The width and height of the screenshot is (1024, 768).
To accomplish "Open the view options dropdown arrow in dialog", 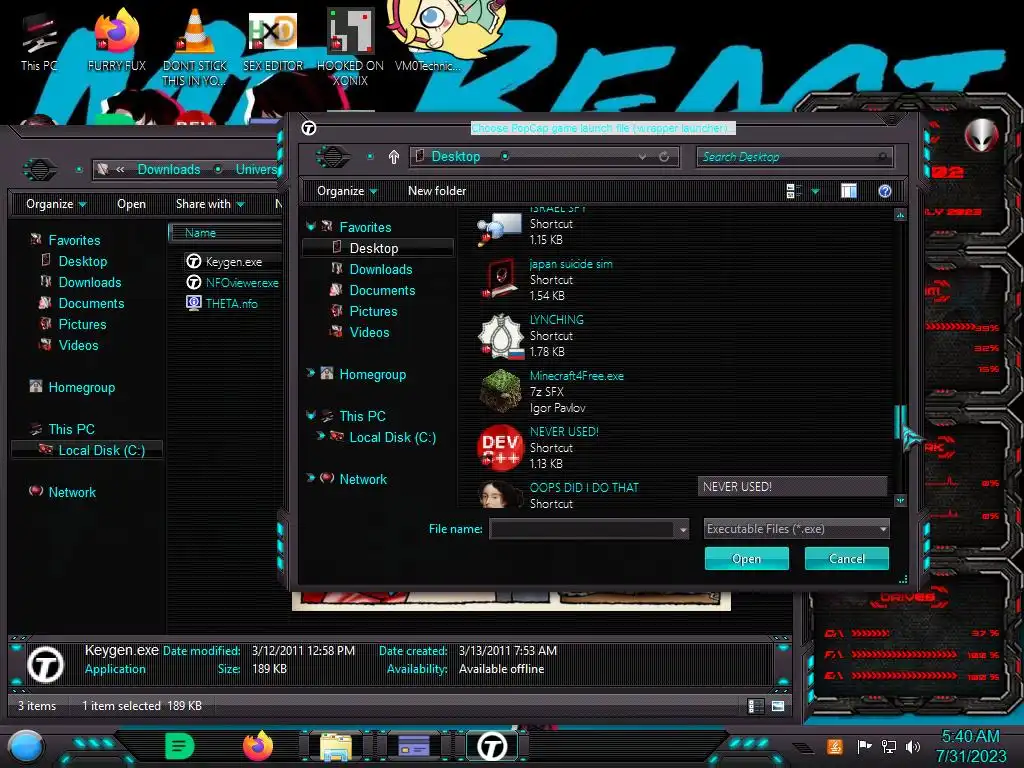I will point(816,191).
